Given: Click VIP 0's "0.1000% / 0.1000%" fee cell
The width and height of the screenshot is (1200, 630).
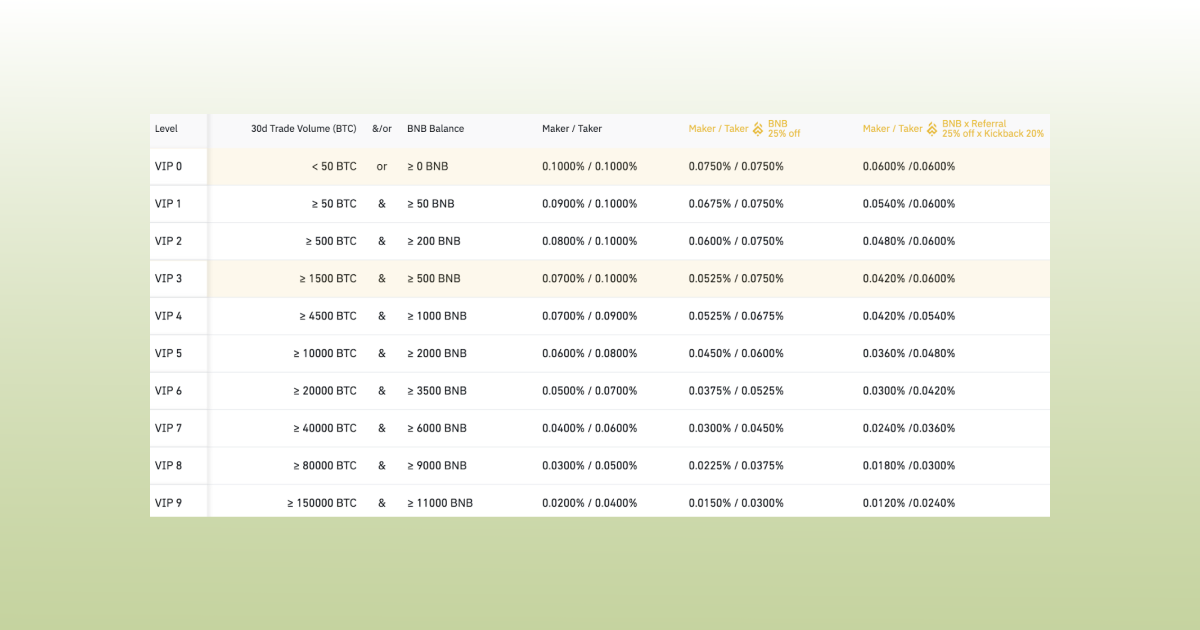Looking at the screenshot, I should pos(588,166).
